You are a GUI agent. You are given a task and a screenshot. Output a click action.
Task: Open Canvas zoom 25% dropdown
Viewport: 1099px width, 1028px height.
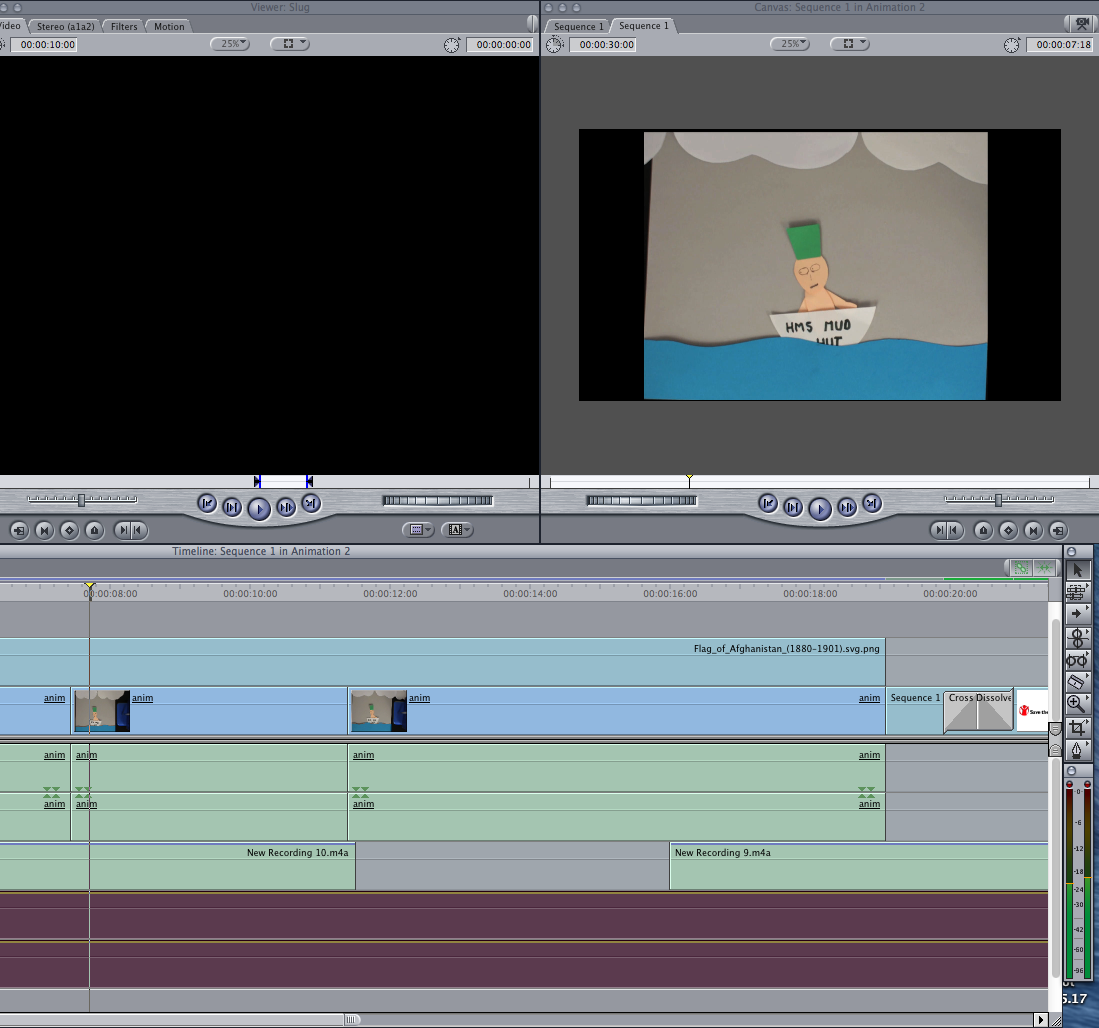pyautogui.click(x=790, y=44)
